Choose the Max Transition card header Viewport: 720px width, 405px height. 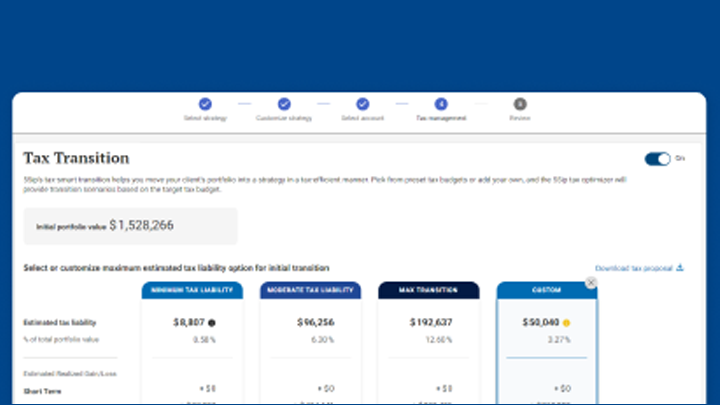point(428,290)
